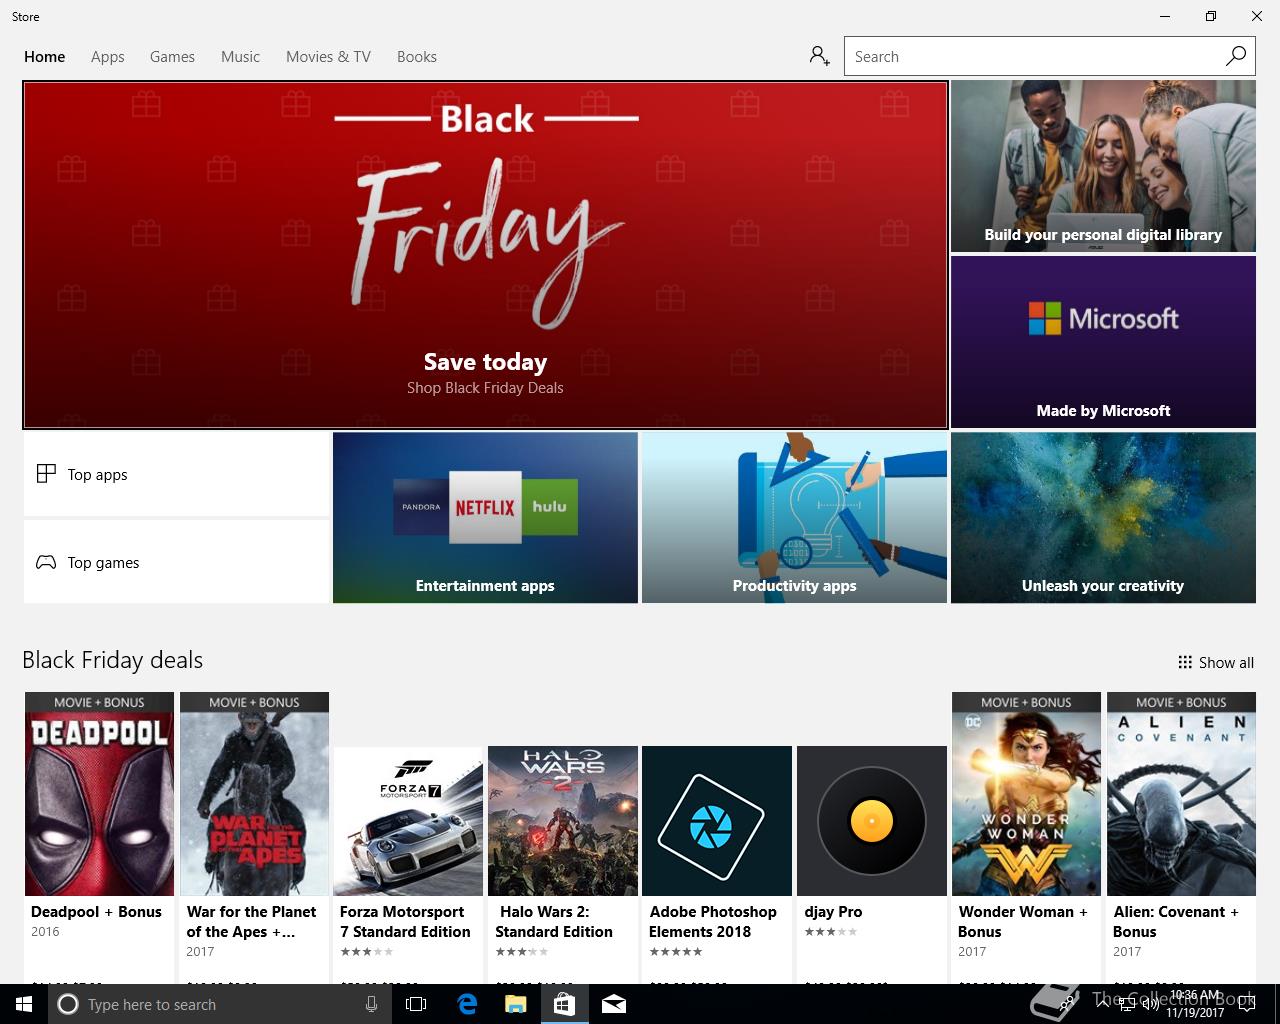This screenshot has width=1280, height=1024.
Task: Click the 'Deadpool + Bonus' title text
Action: point(96,912)
